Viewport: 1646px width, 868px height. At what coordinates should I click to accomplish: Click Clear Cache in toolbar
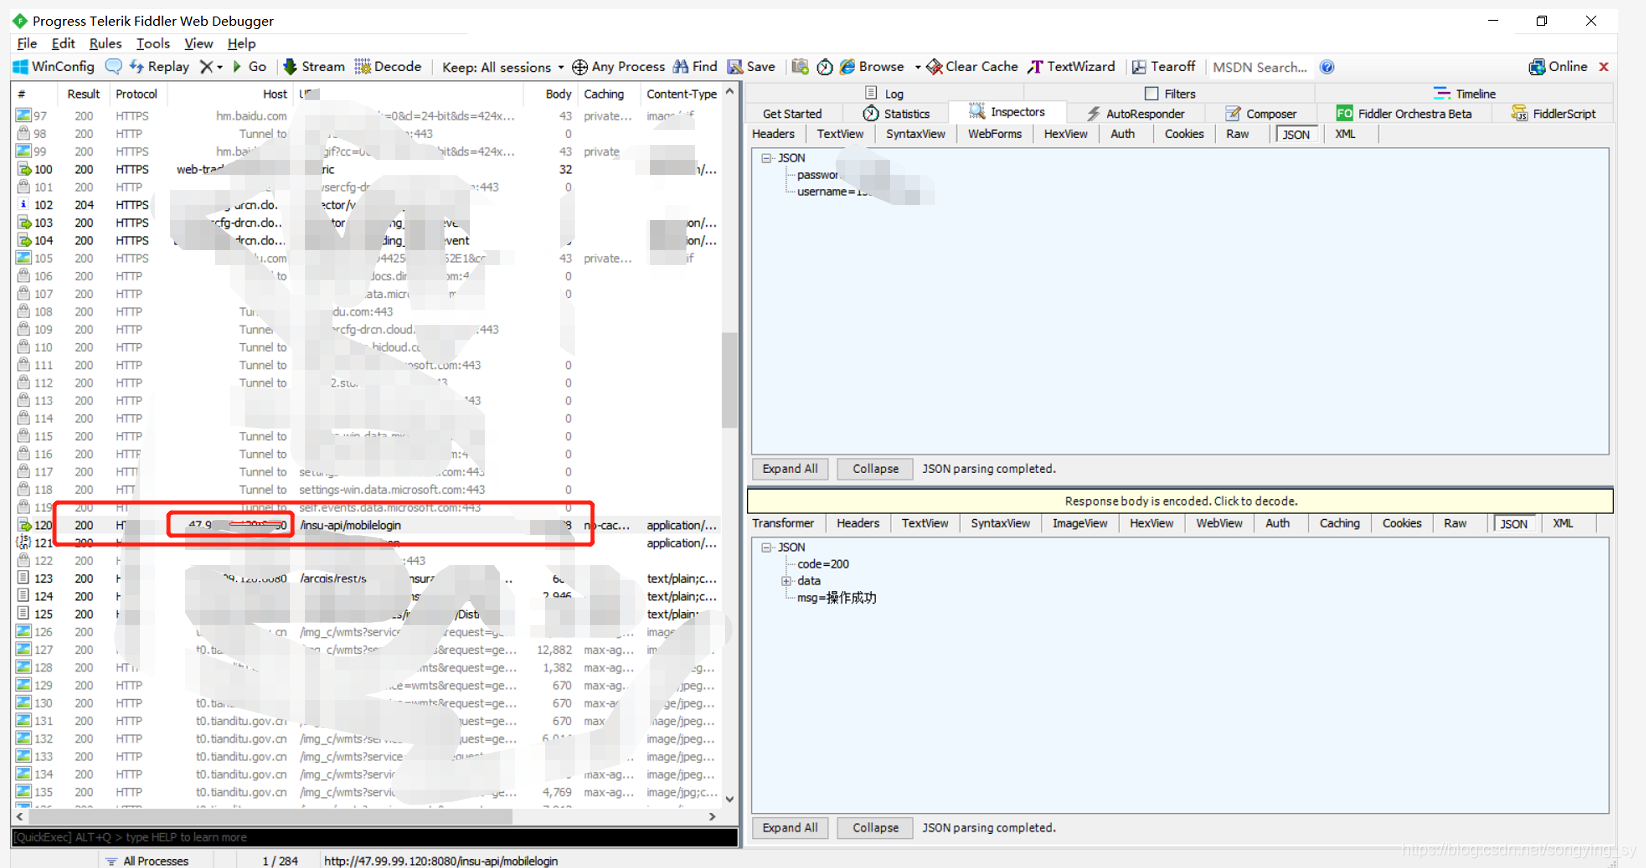[x=972, y=67]
